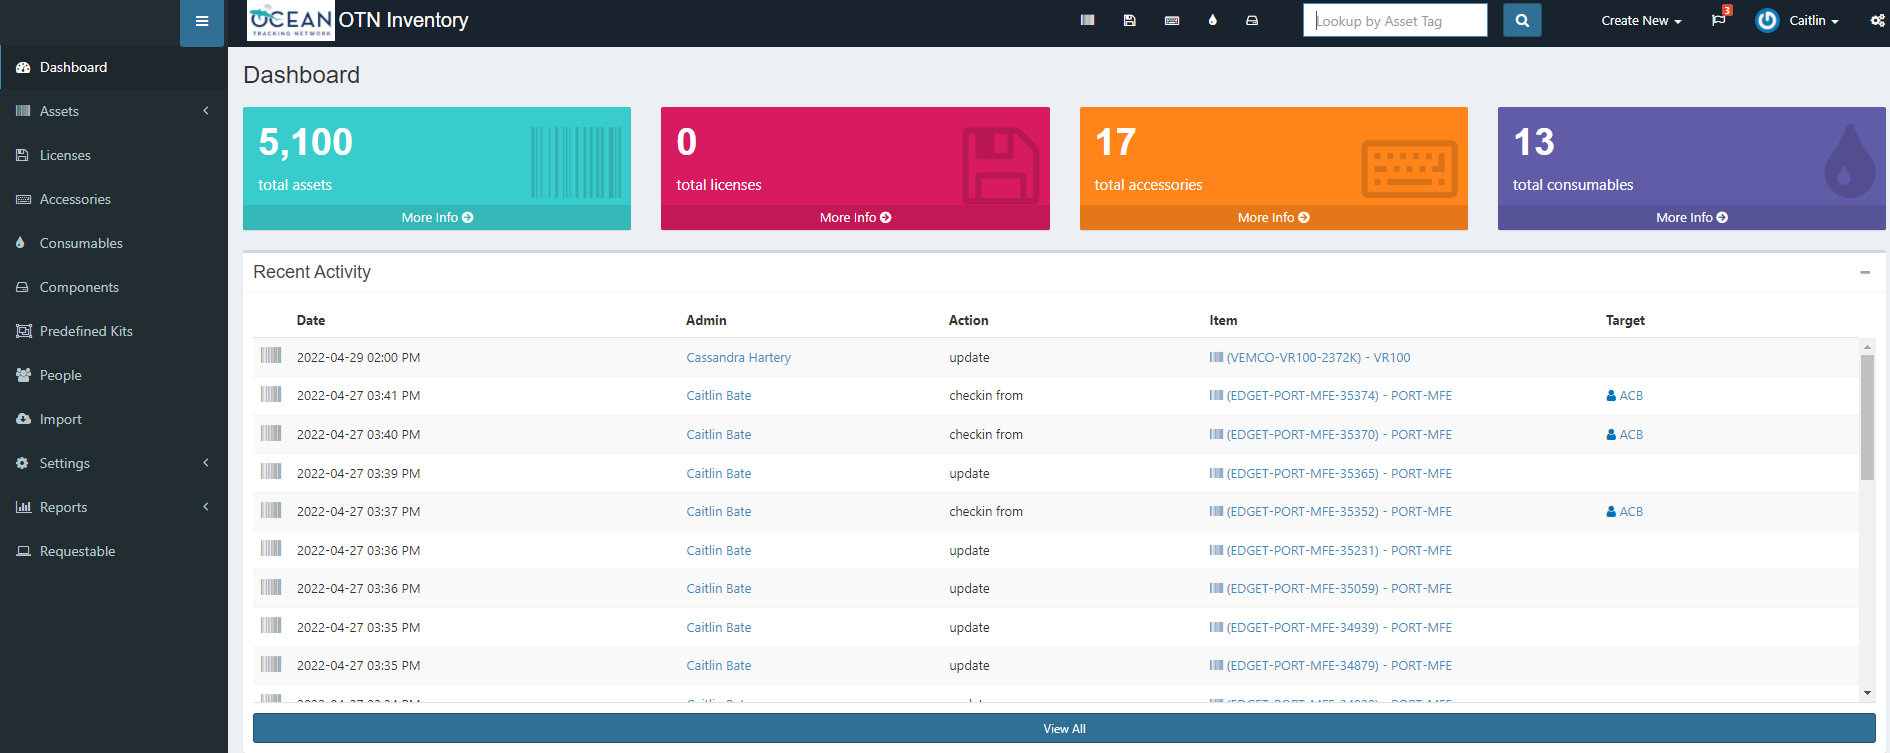Click the droplet icon on consumables card
The width and height of the screenshot is (1890, 753).
tap(1849, 160)
